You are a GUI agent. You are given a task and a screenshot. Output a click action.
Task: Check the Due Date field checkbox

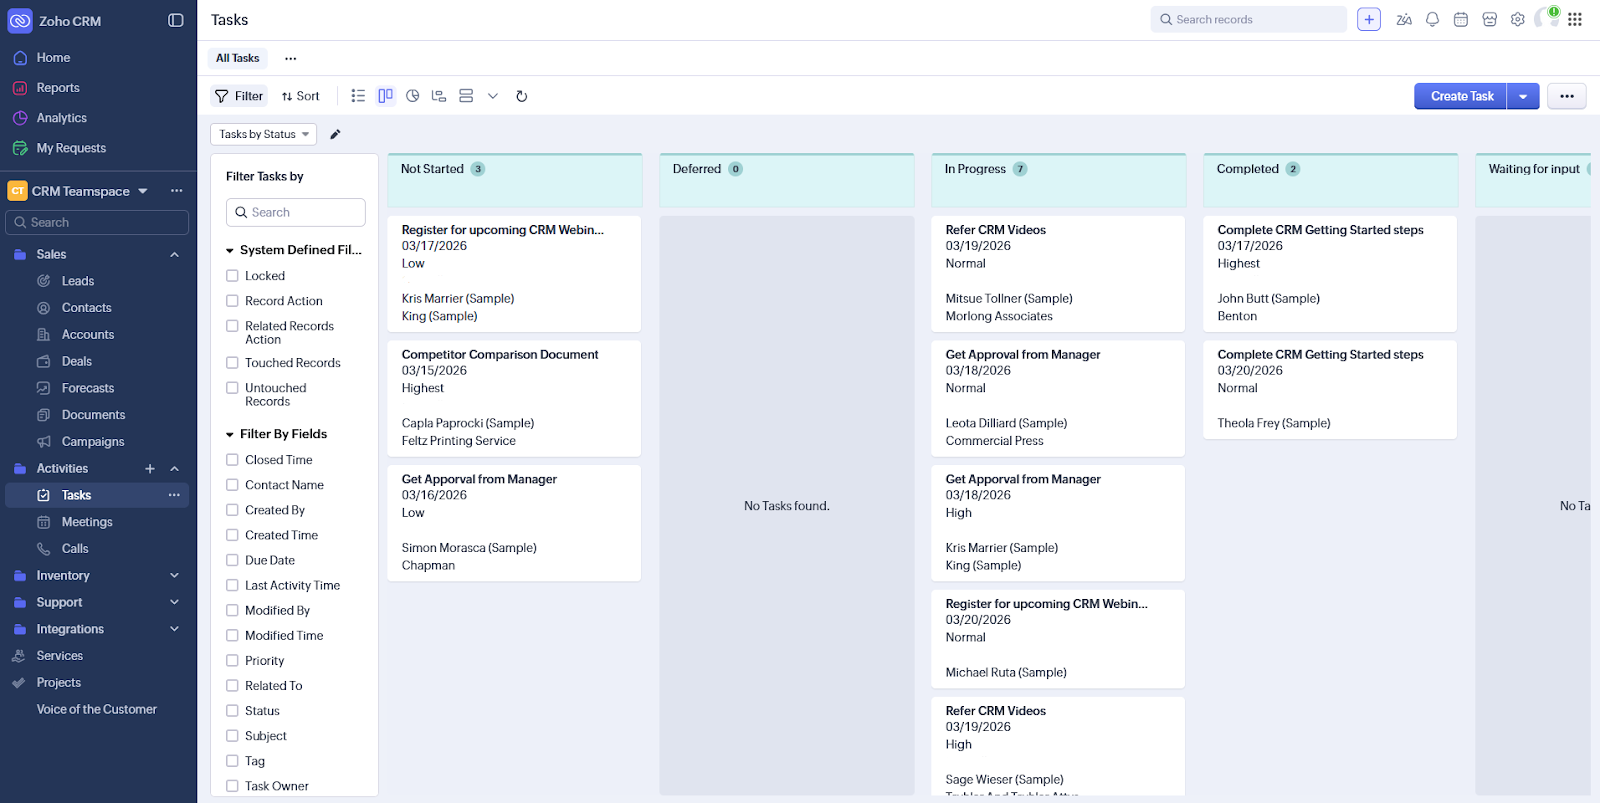coord(232,560)
